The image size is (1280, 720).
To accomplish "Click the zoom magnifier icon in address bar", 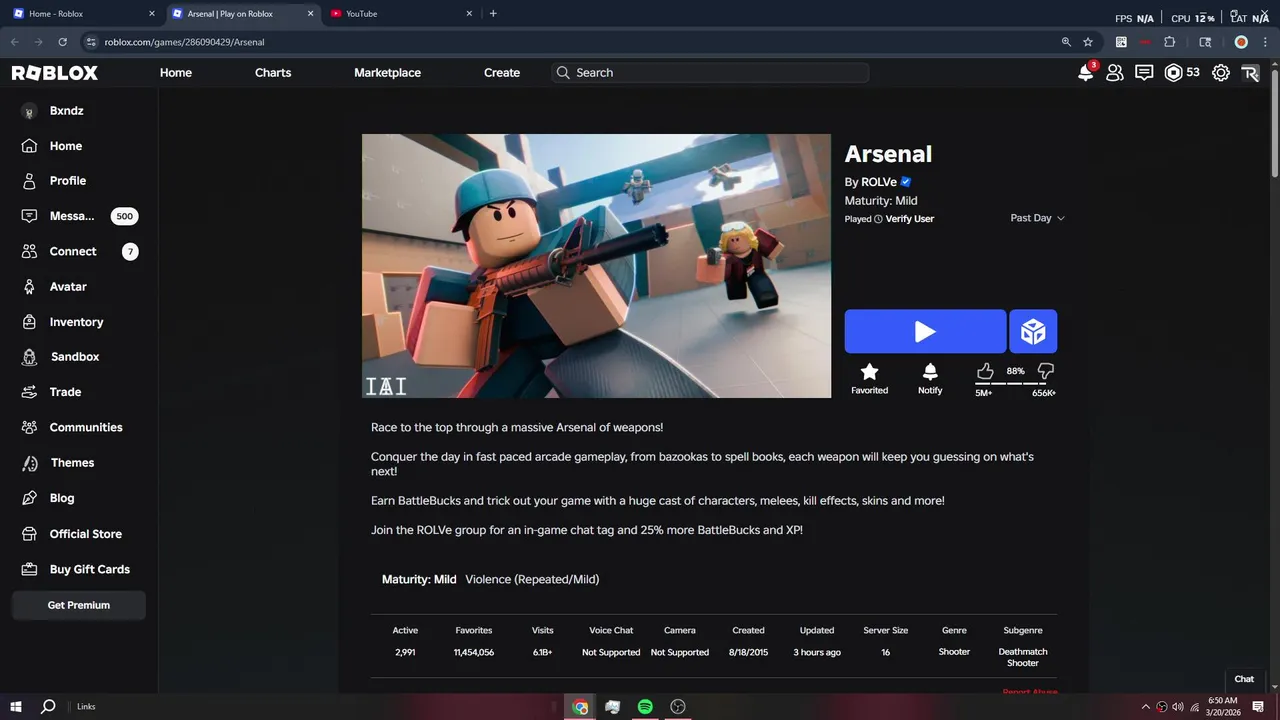I will click(x=1066, y=42).
